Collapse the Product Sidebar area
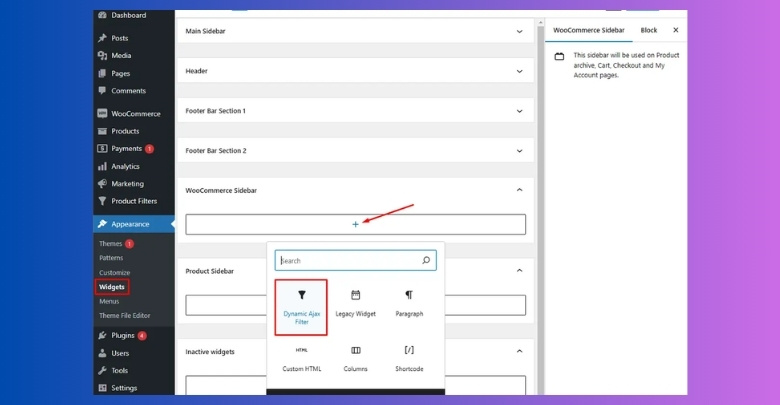This screenshot has height=405, width=780. point(519,271)
